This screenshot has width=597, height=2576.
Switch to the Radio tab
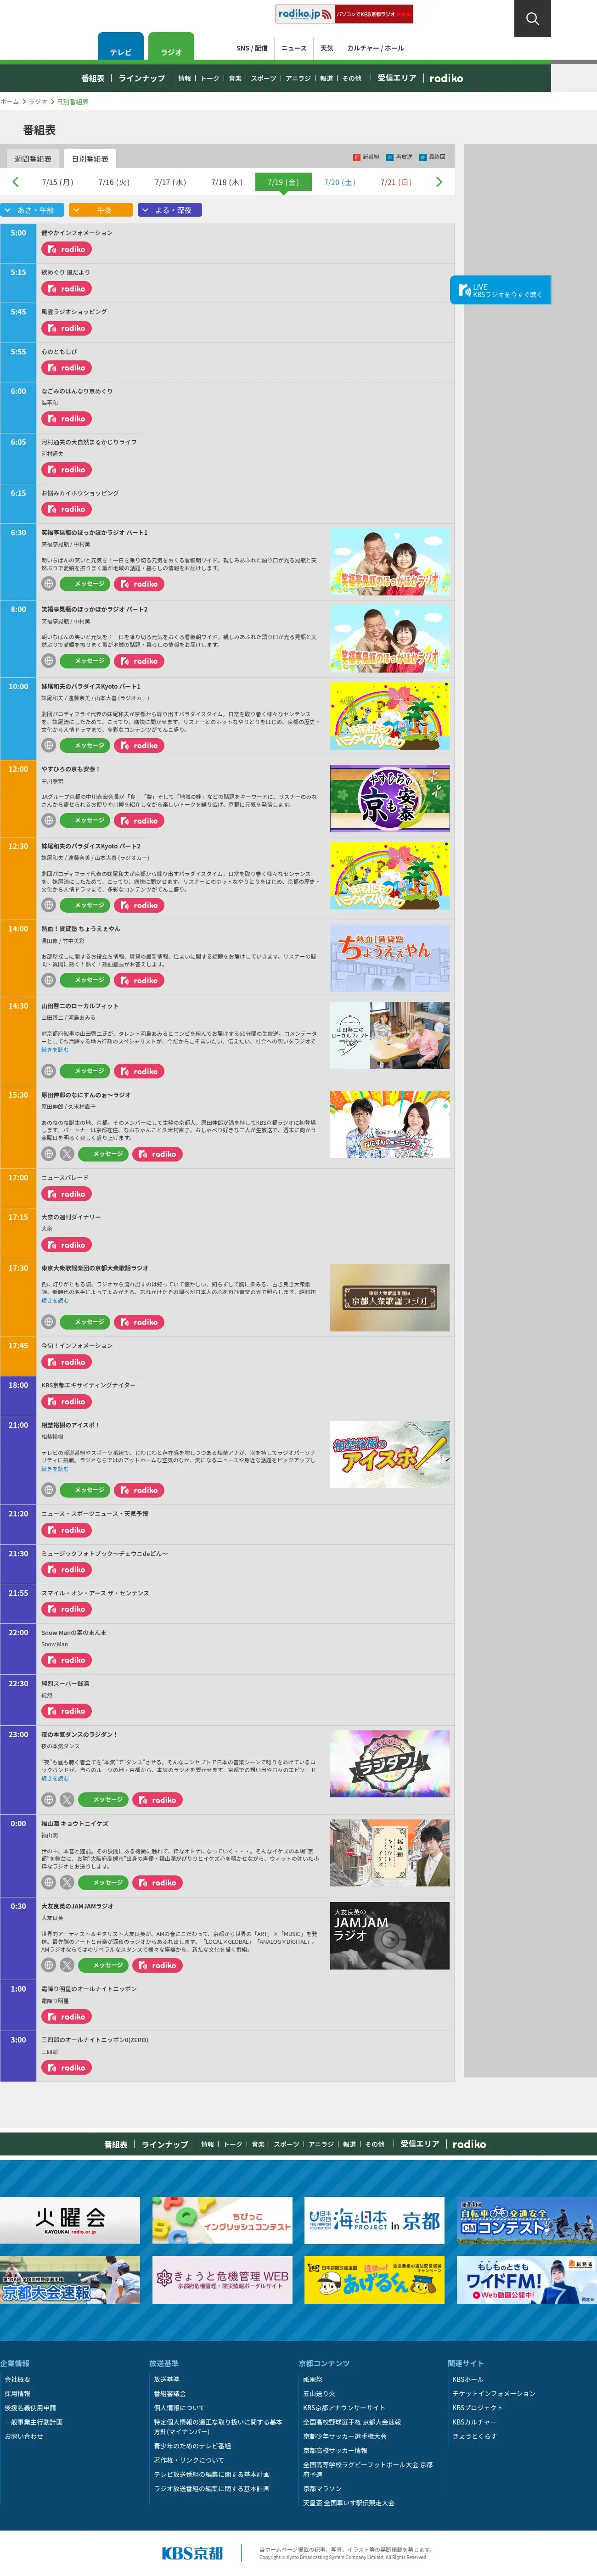point(171,47)
